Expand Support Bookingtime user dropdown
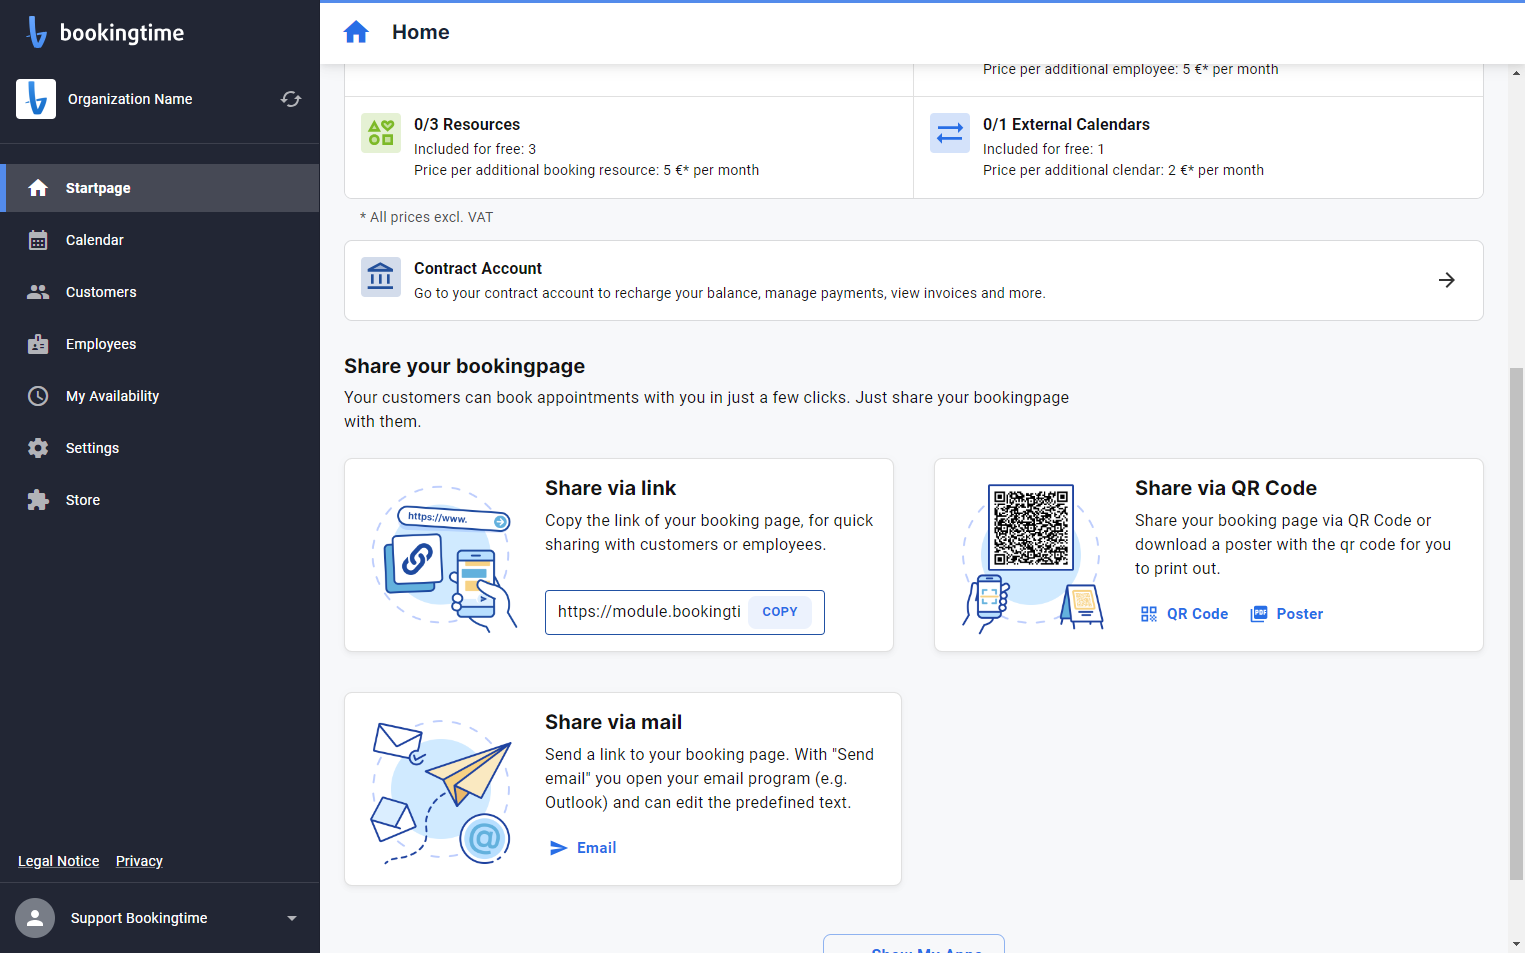Viewport: 1525px width, 953px height. 292,918
